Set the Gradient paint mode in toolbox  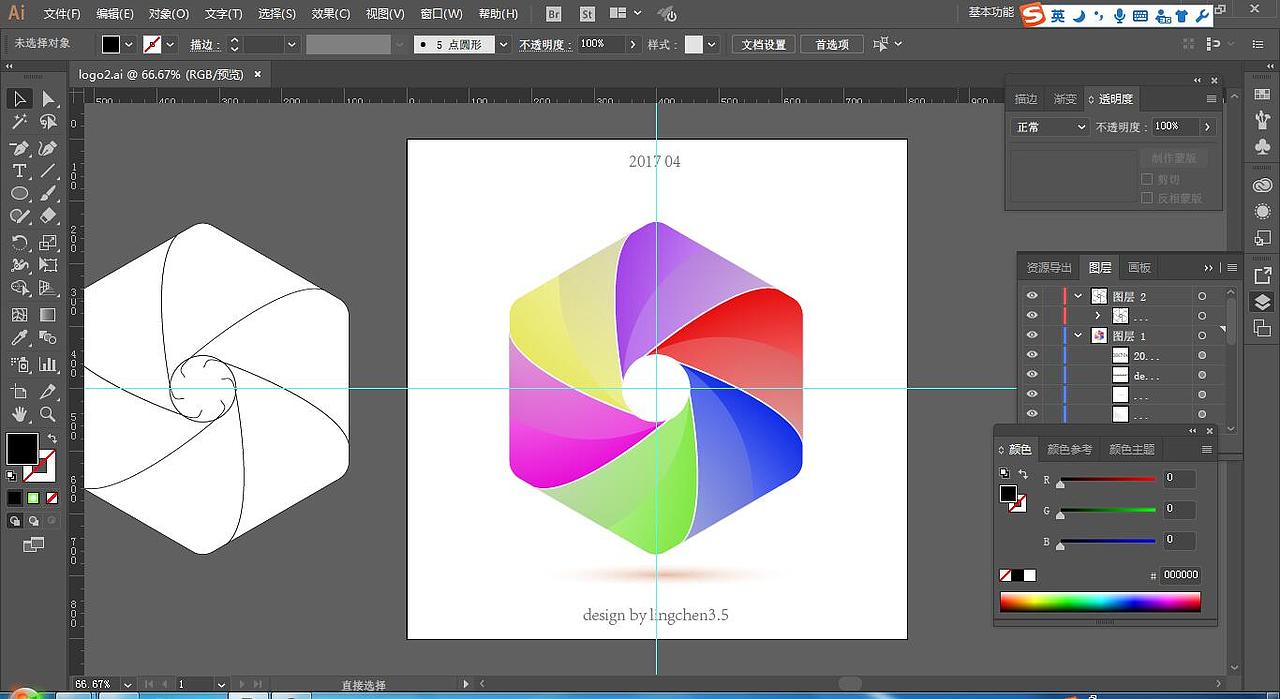[33, 497]
